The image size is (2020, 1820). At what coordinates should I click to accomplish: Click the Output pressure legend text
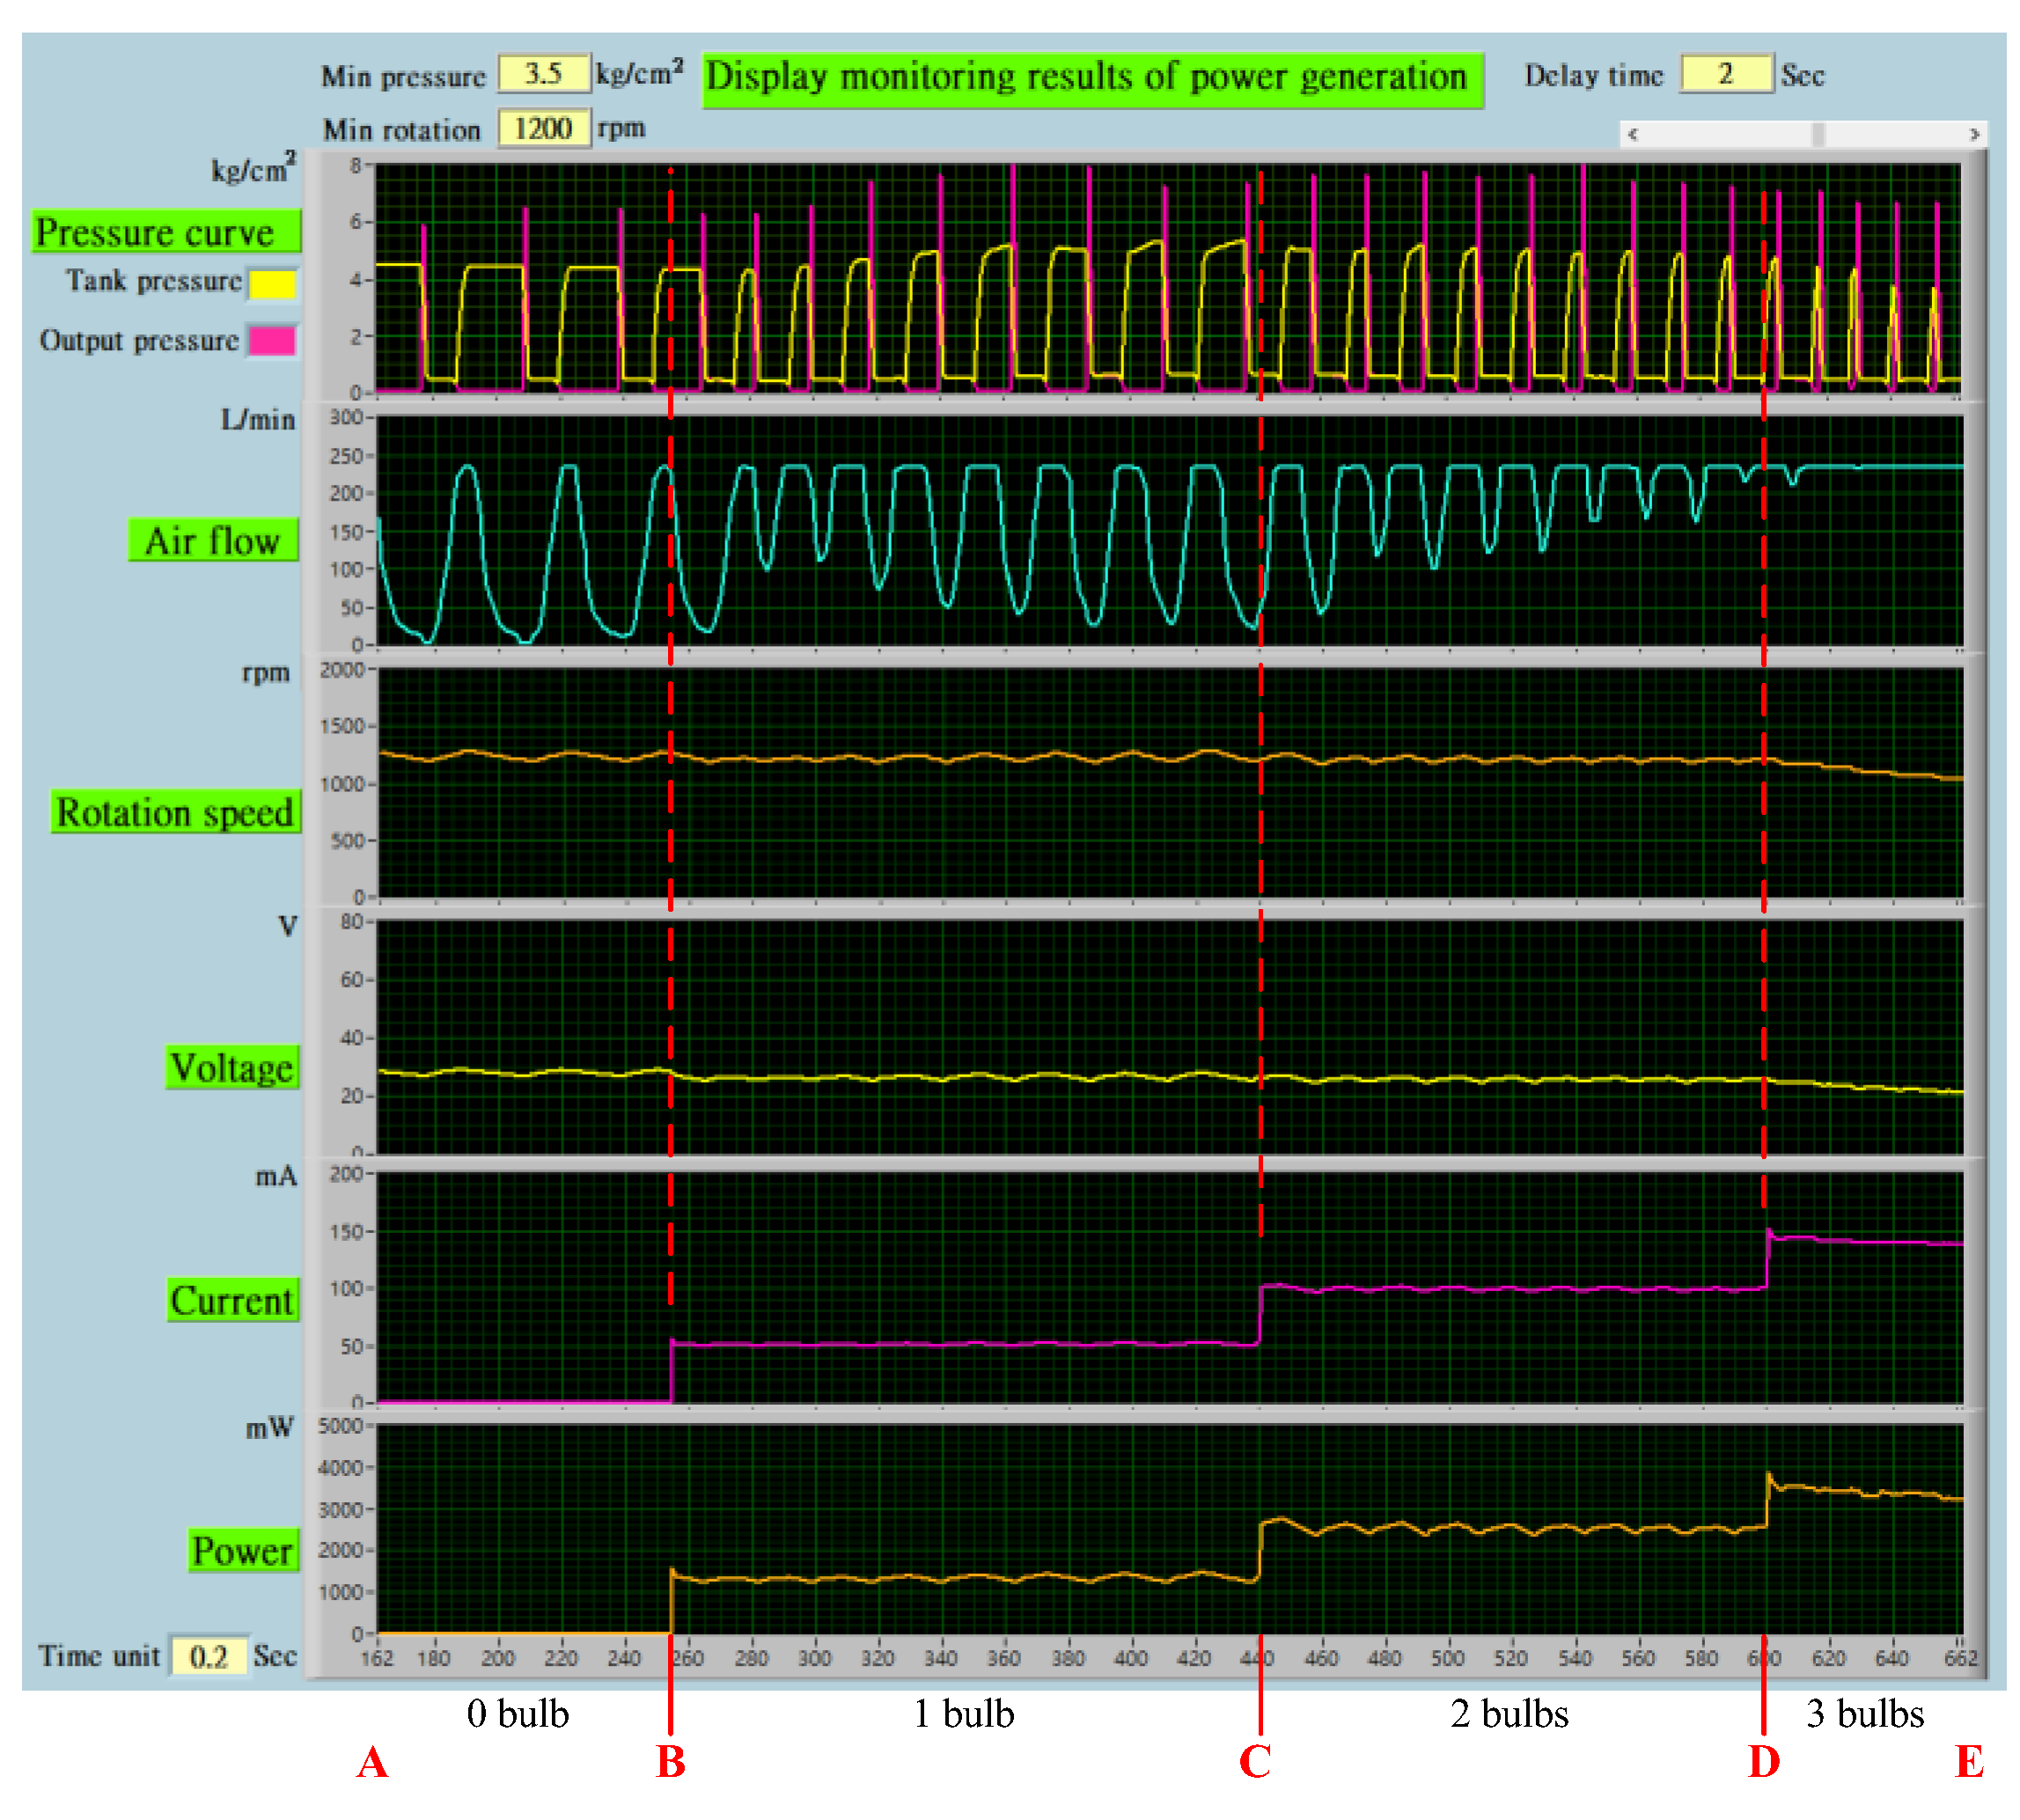coord(139,341)
